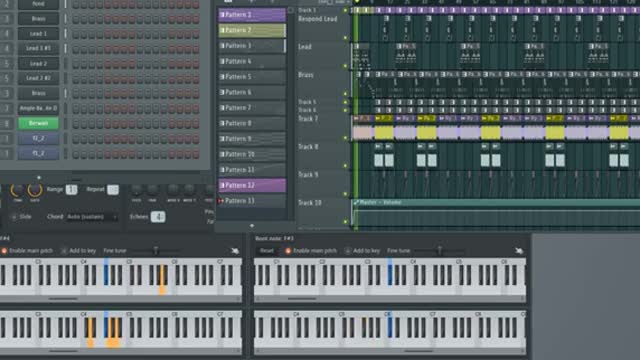Enable the Slide option toggle

tap(21, 217)
